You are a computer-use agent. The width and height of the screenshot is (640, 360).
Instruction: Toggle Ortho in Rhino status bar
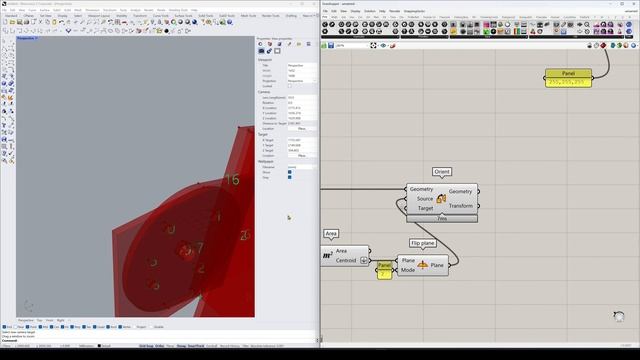click(160, 346)
